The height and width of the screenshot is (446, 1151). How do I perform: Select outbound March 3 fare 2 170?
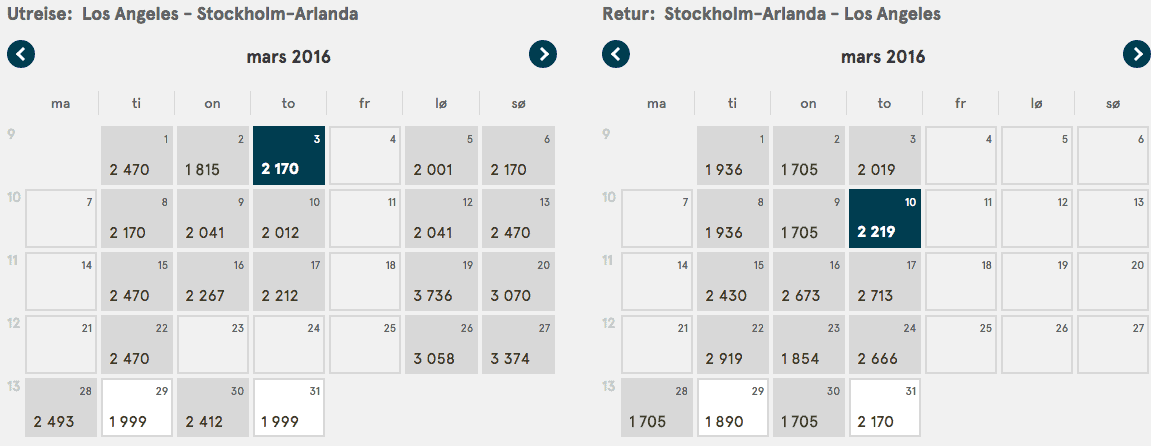[x=288, y=155]
